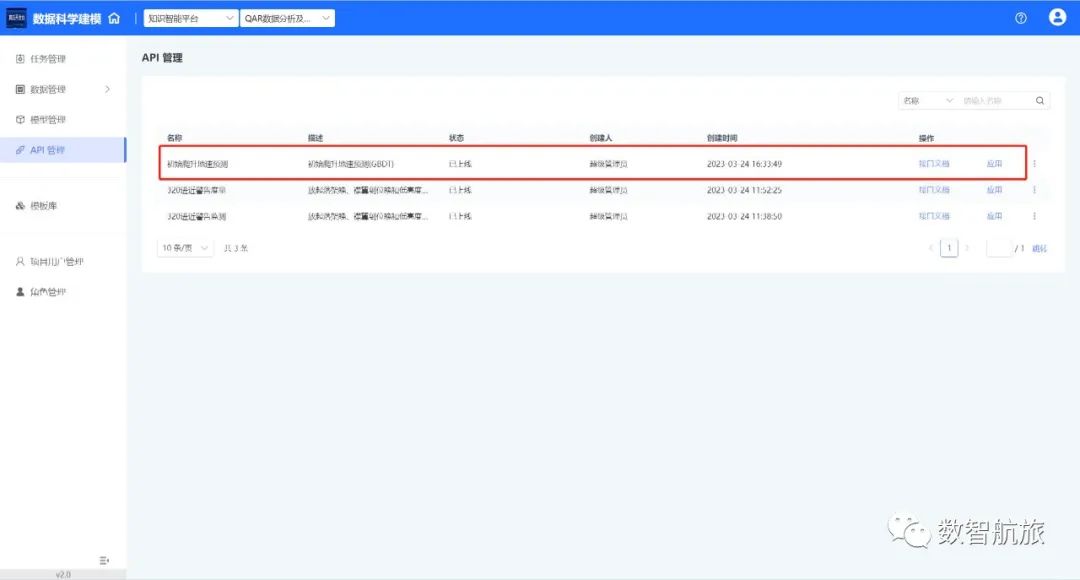Screen dimensions: 1080x580
Task: Open the 知识智能平台 dropdown
Action: pos(190,17)
